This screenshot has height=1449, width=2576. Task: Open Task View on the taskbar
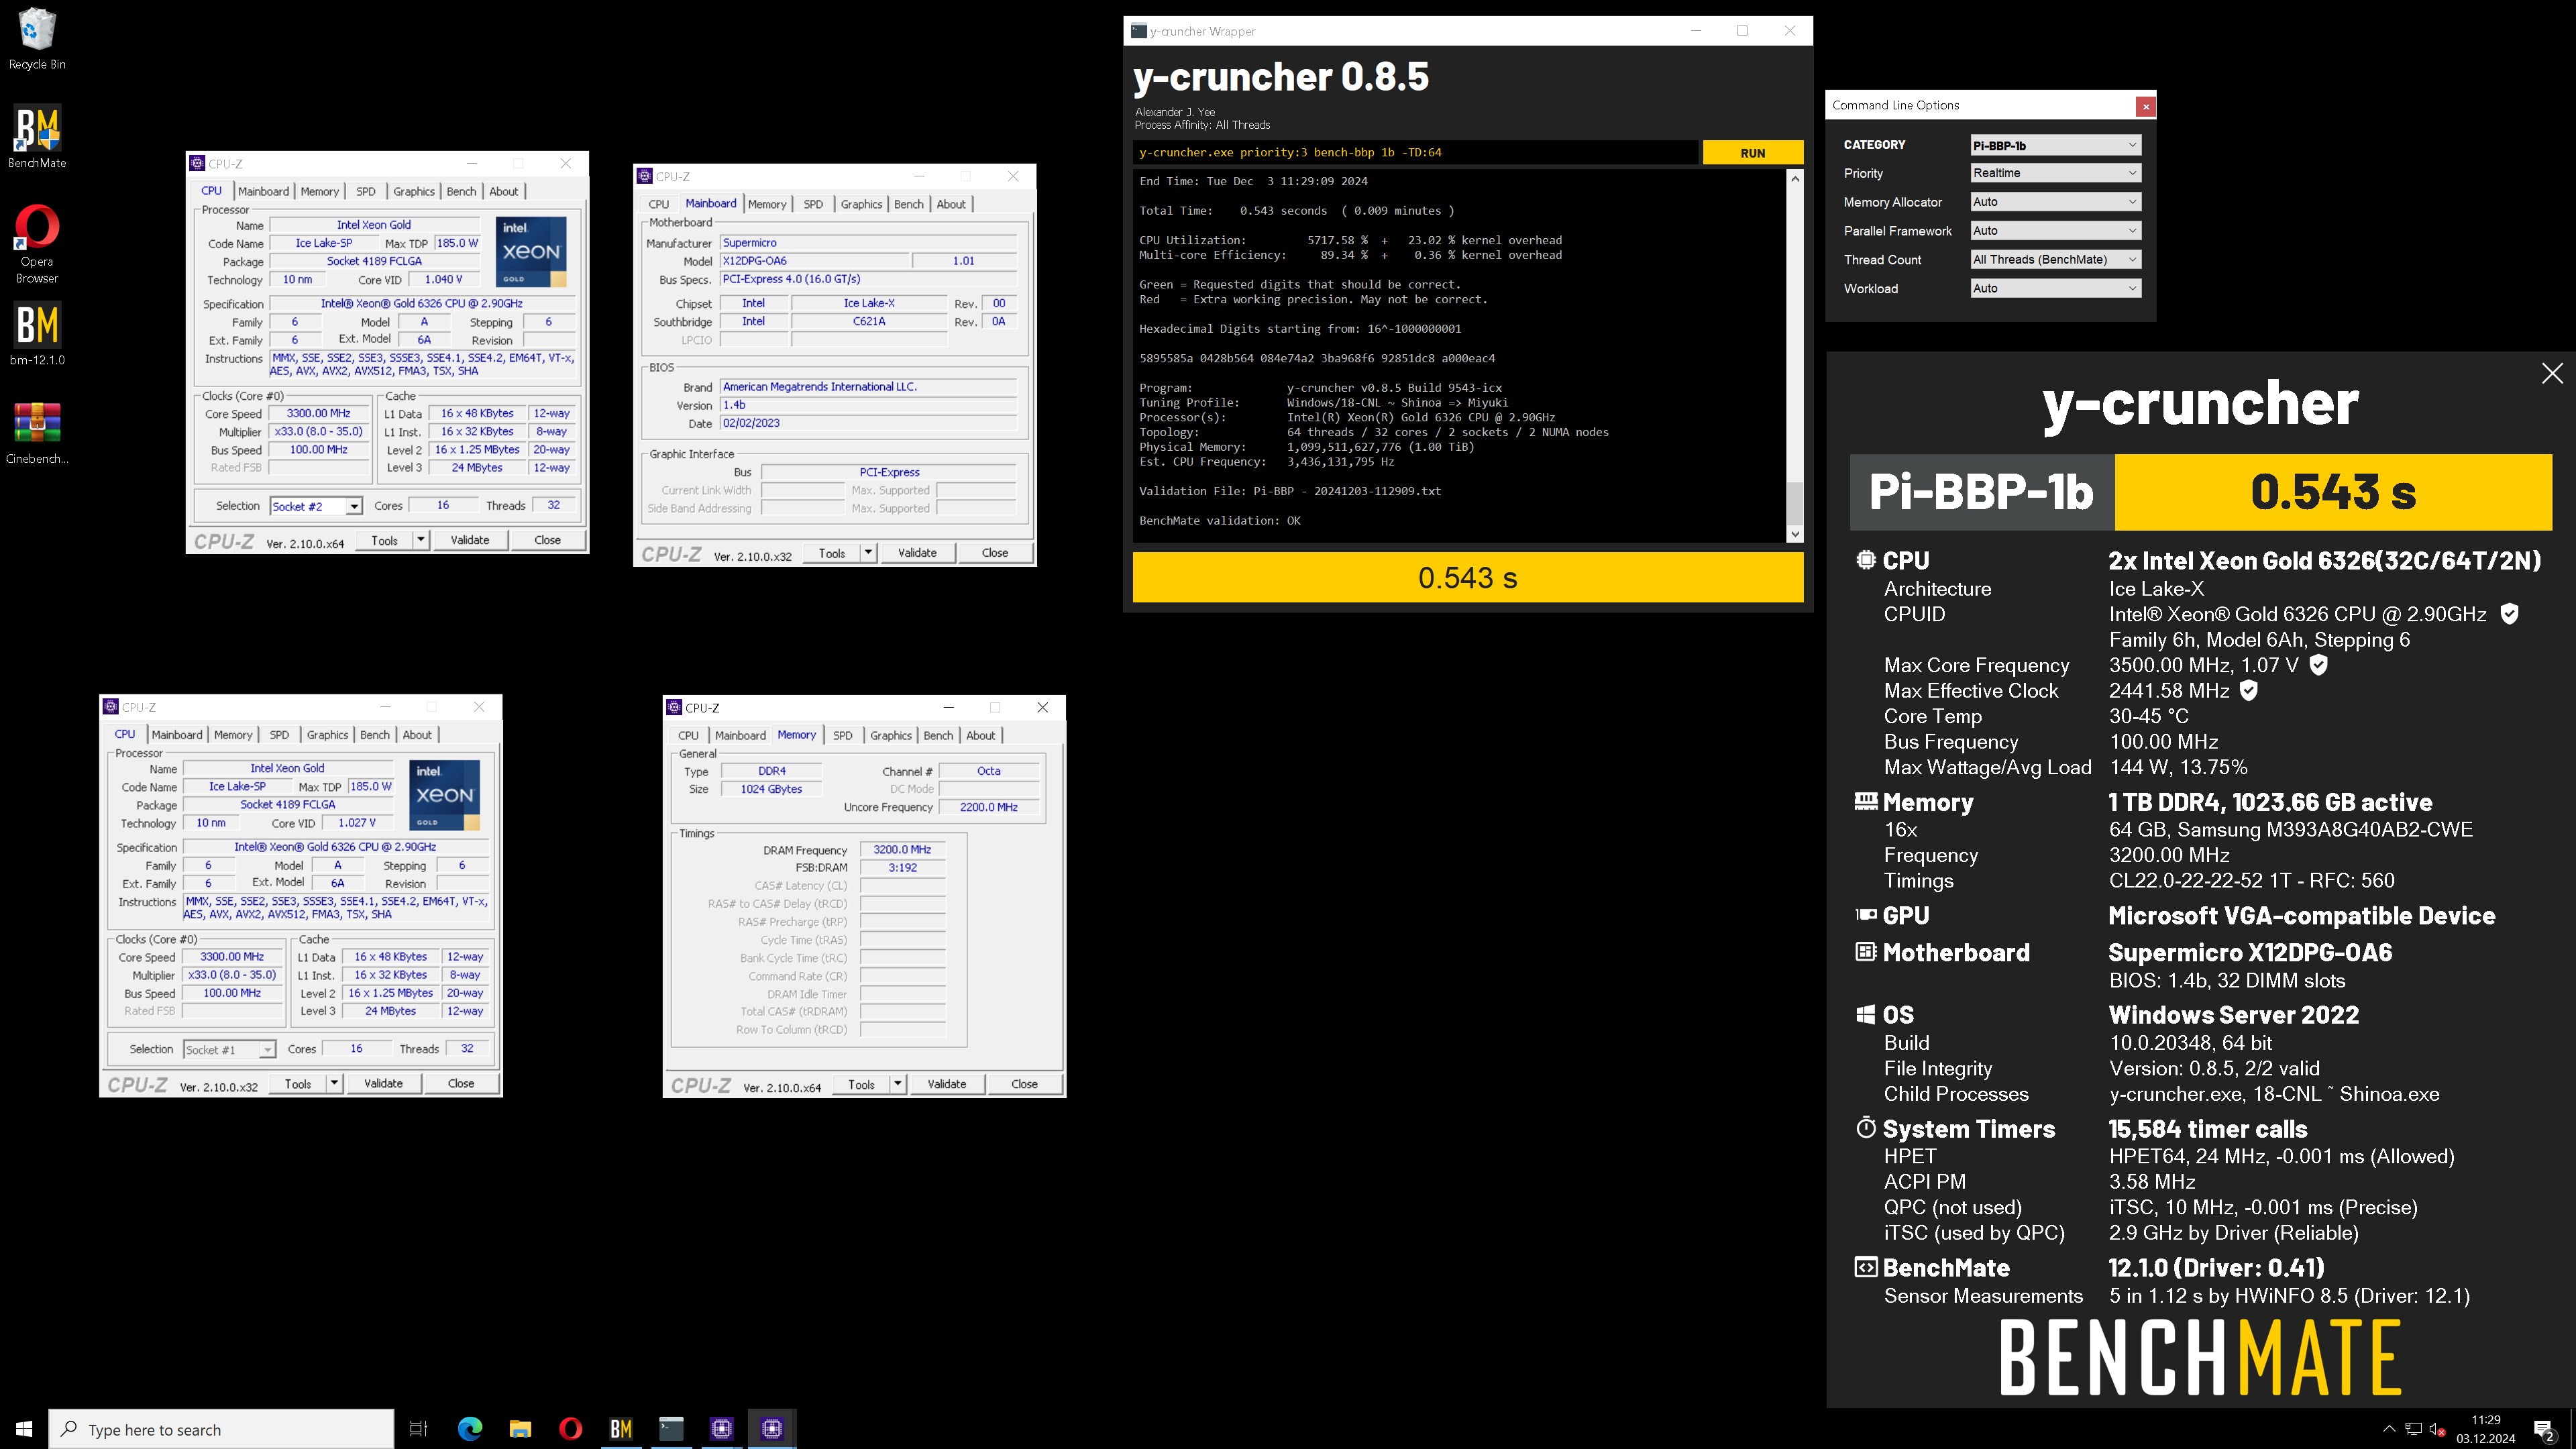pyautogui.click(x=419, y=1428)
